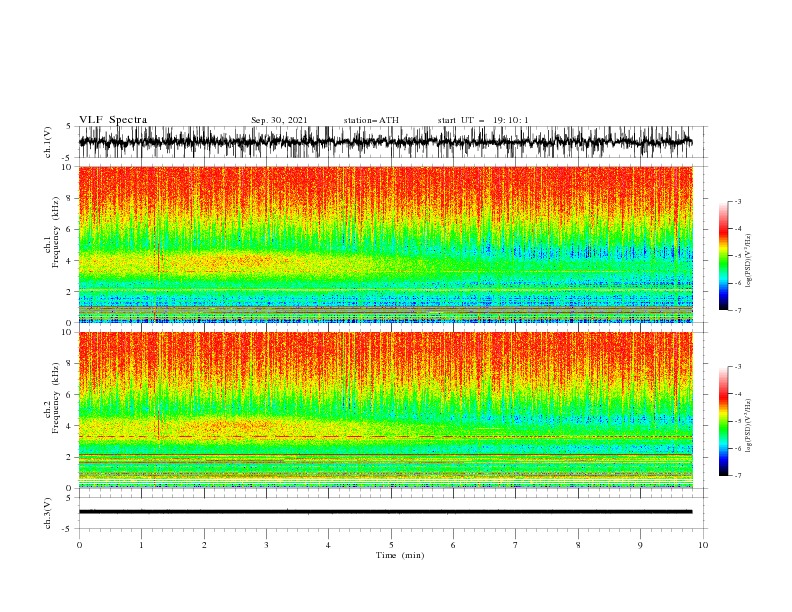Click the ch.1(V) waveform axis label
This screenshot has width=792, height=612.
pyautogui.click(x=48, y=142)
